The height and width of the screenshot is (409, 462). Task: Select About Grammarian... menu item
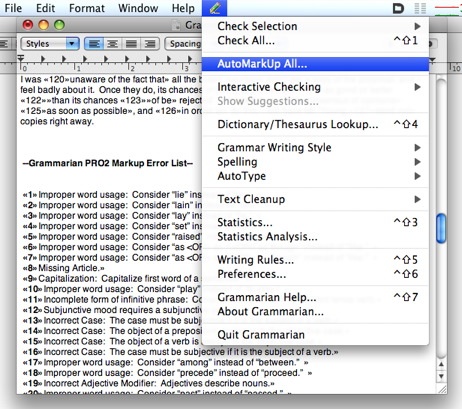[315, 311]
